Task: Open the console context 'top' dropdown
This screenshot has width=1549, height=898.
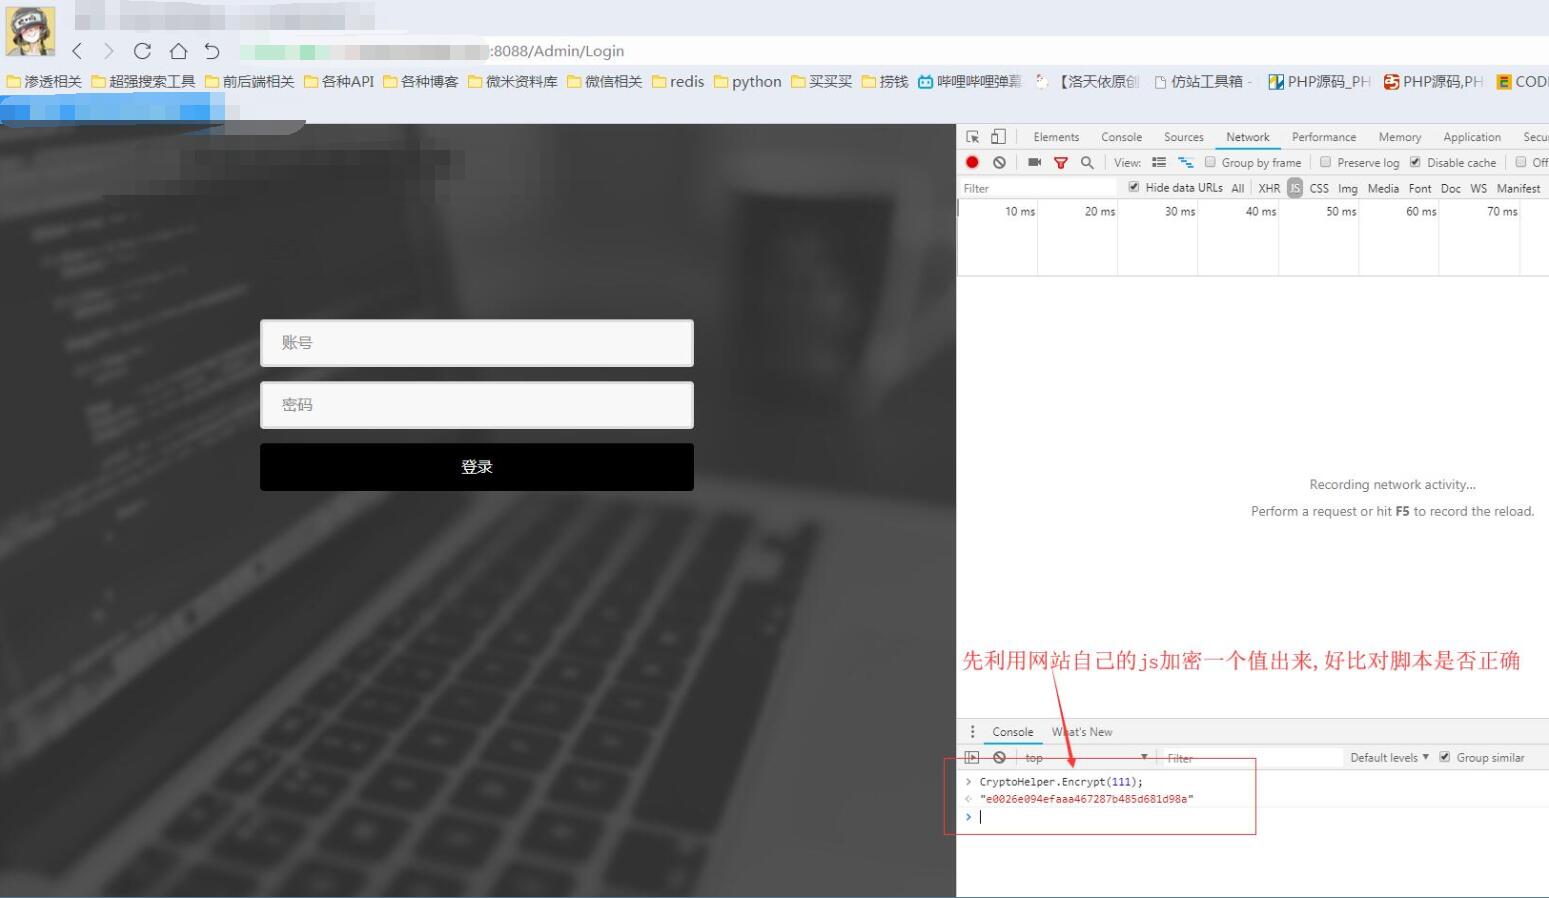Action: tap(1086, 758)
